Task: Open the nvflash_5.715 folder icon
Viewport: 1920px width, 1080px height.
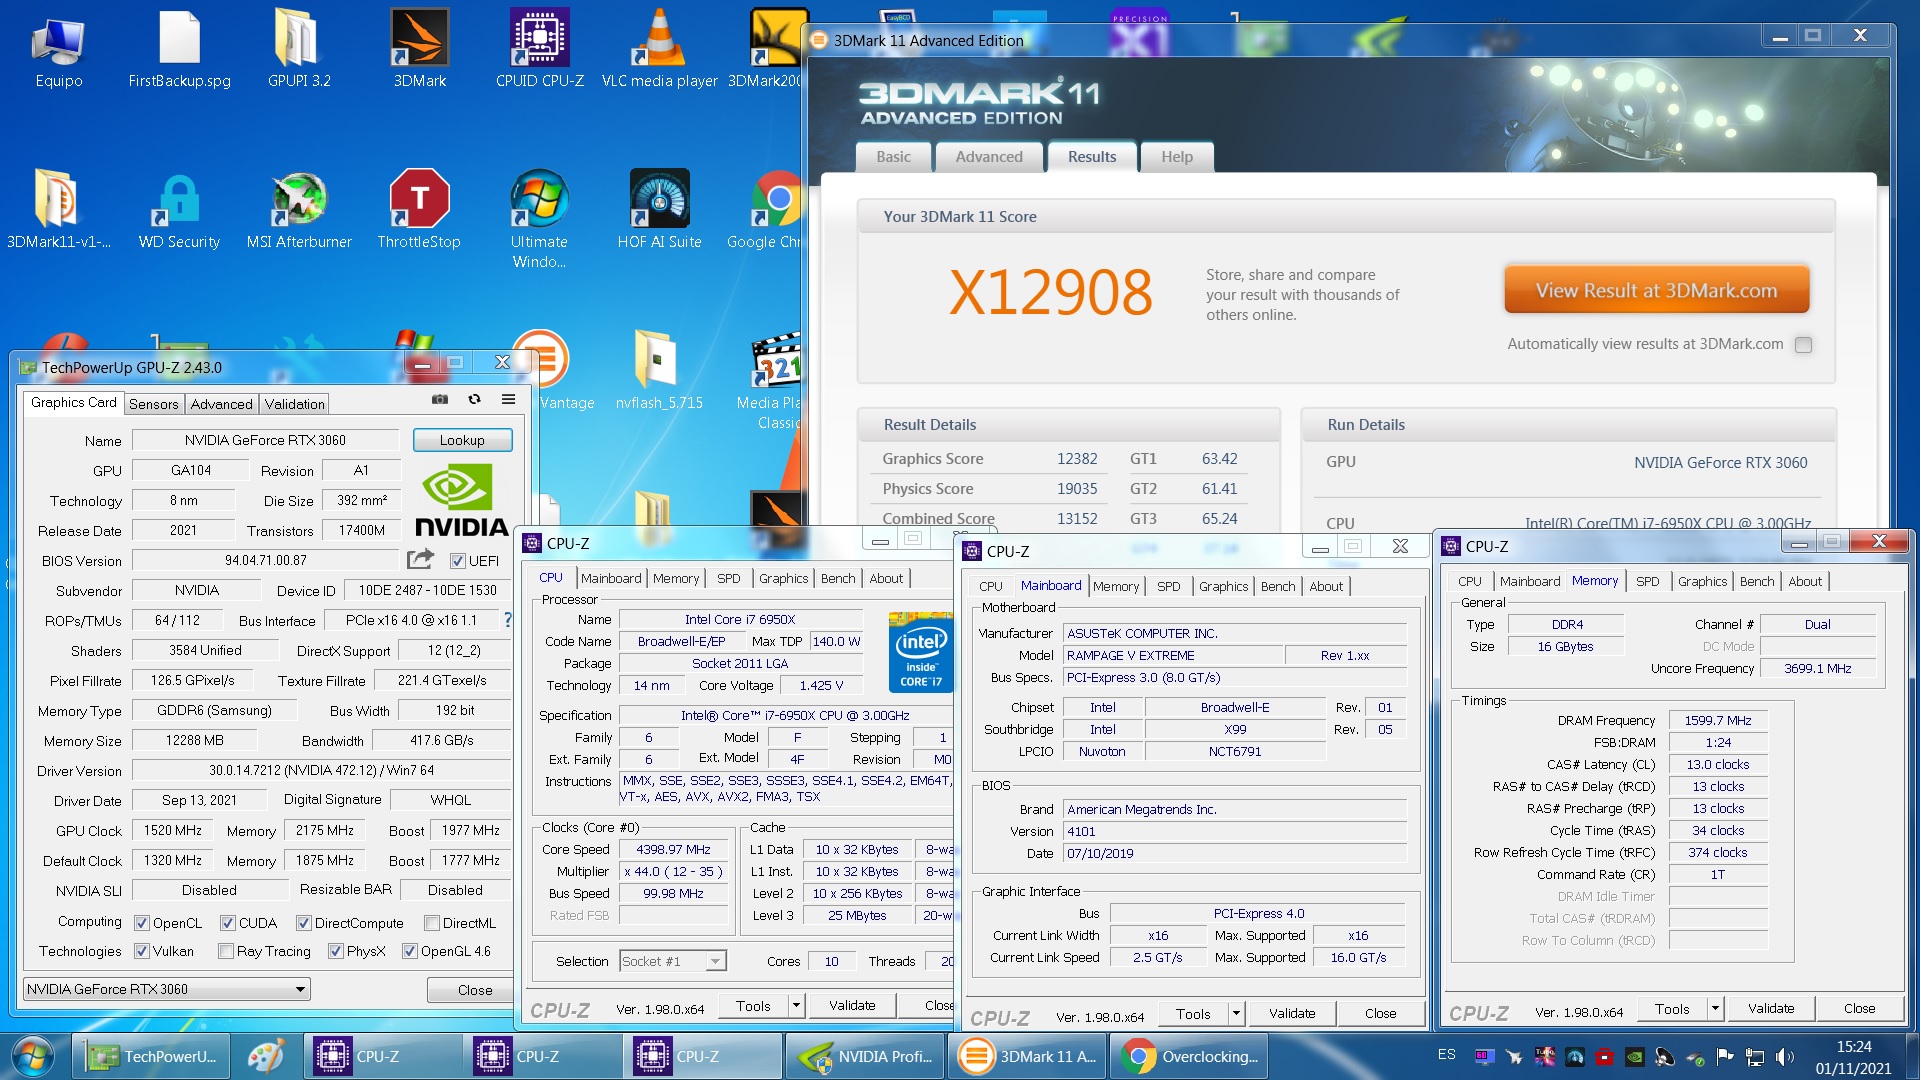Action: pos(659,370)
